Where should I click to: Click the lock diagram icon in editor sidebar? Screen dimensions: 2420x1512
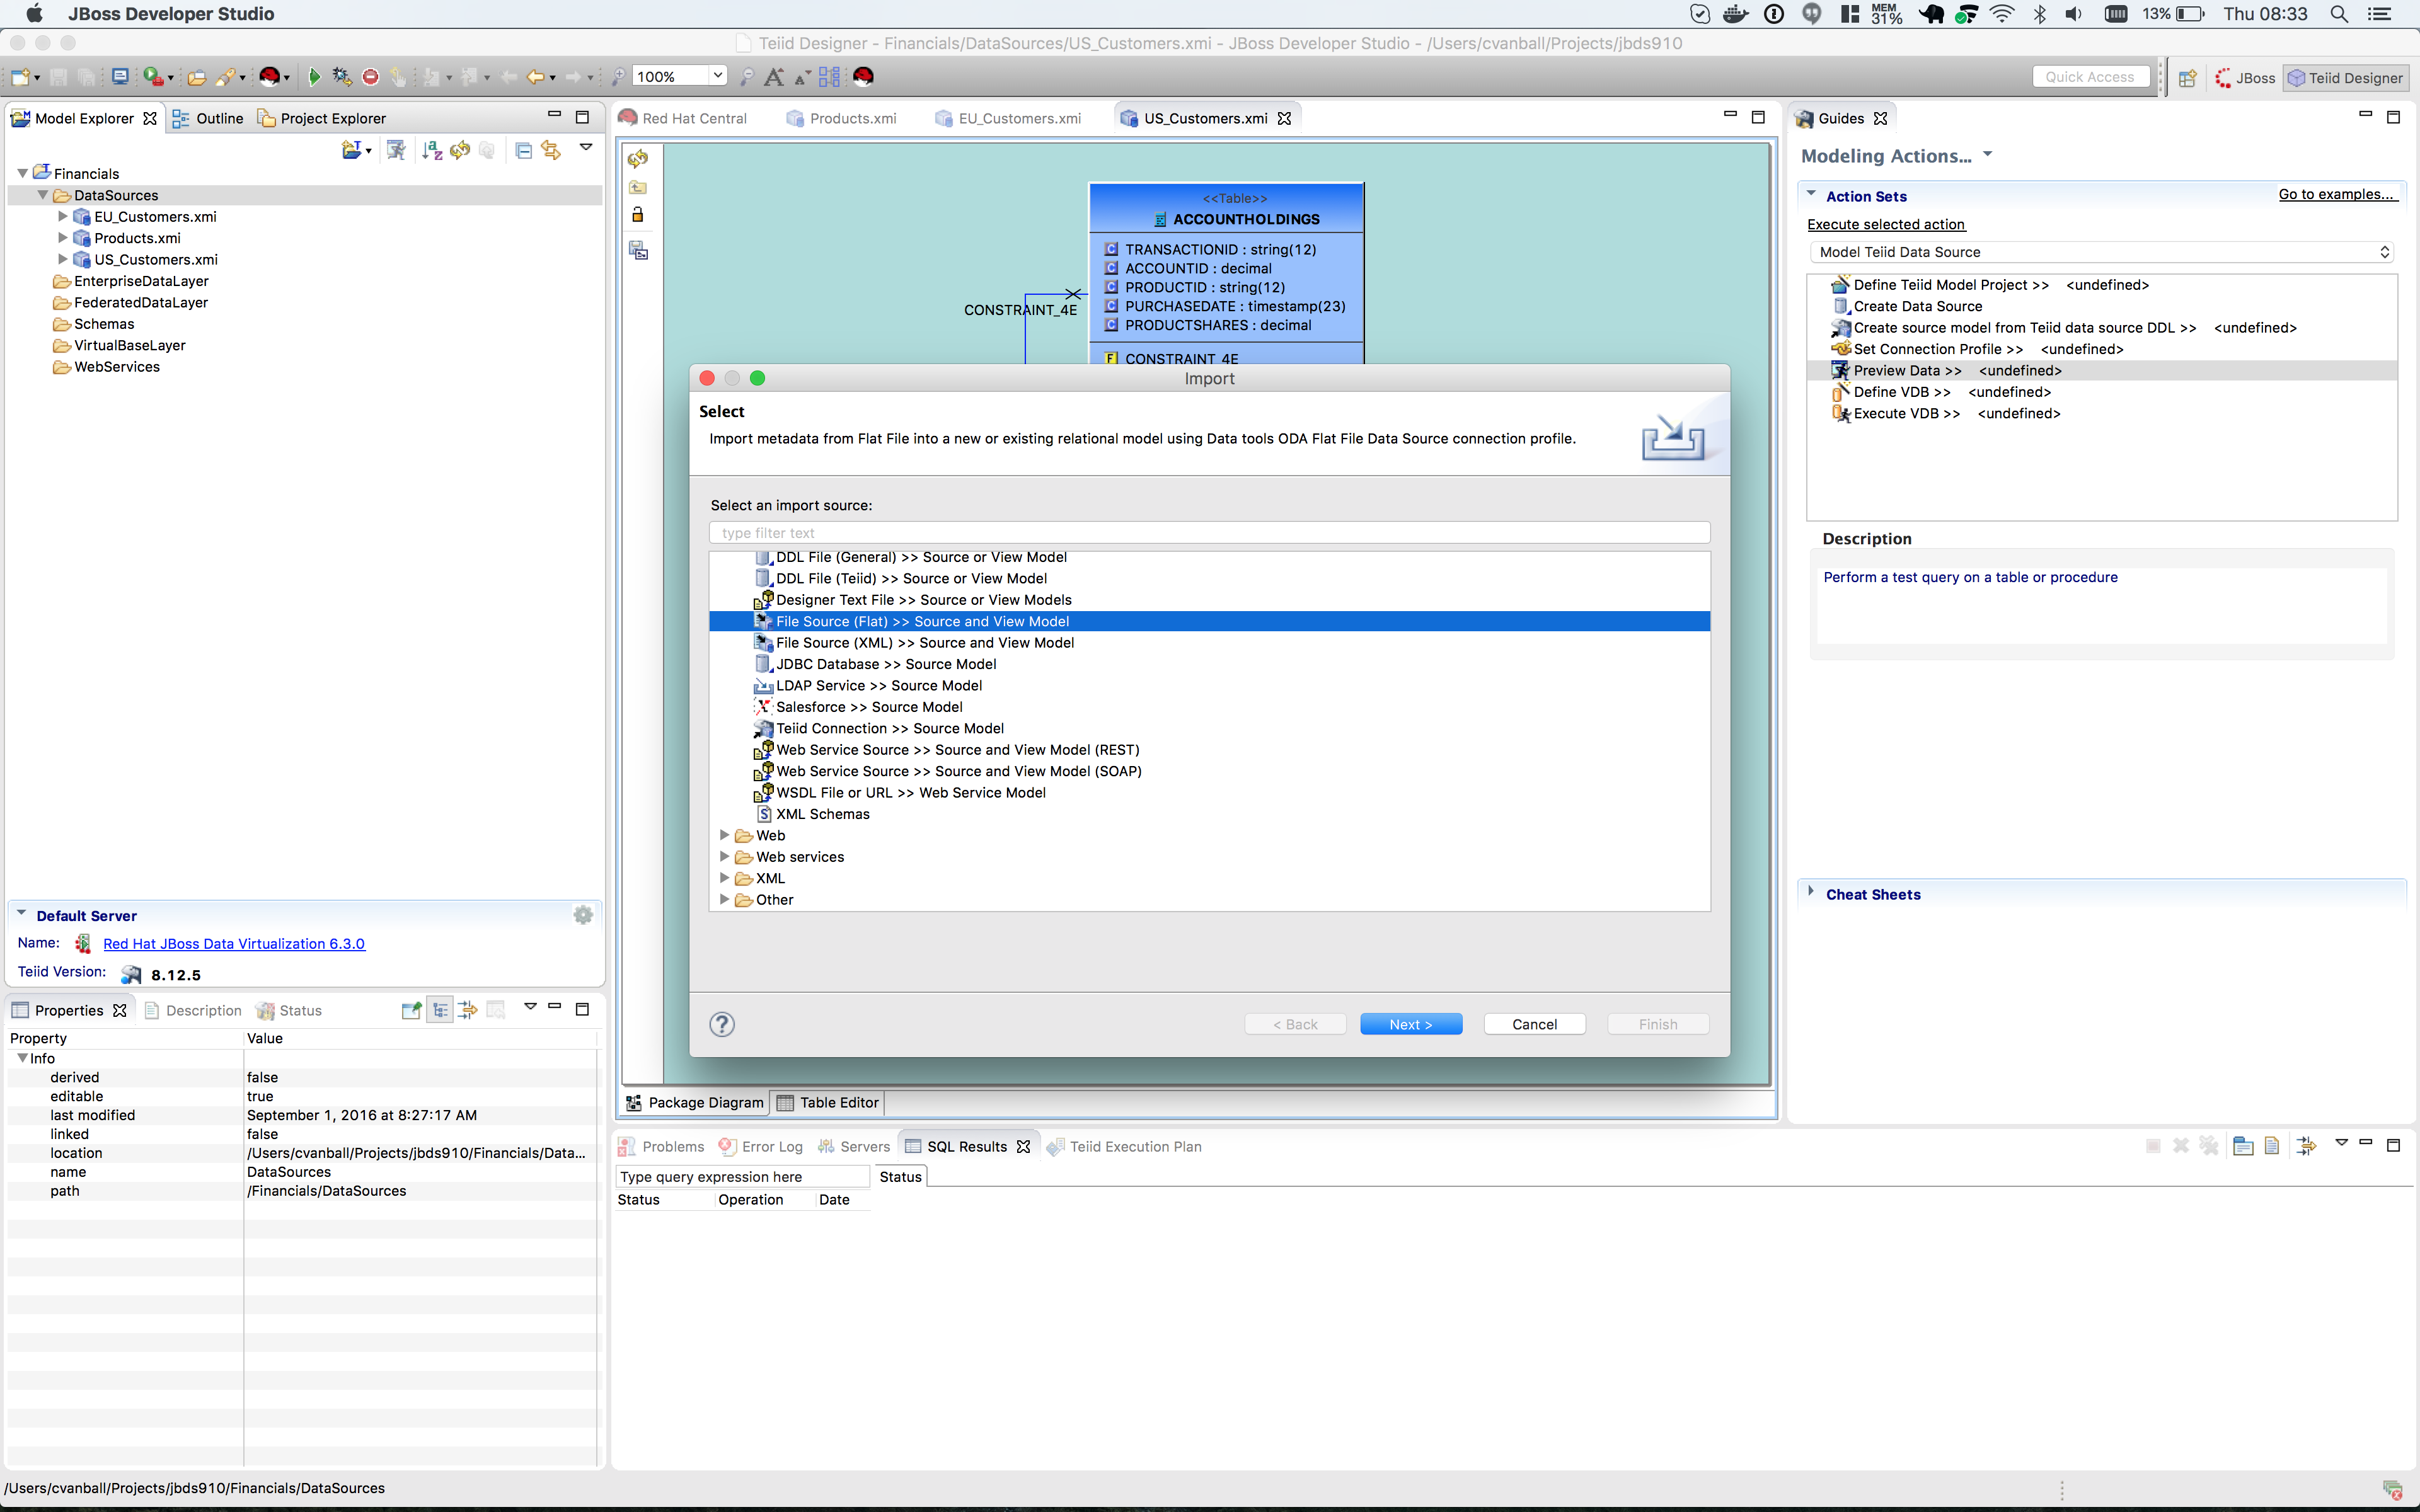638,215
